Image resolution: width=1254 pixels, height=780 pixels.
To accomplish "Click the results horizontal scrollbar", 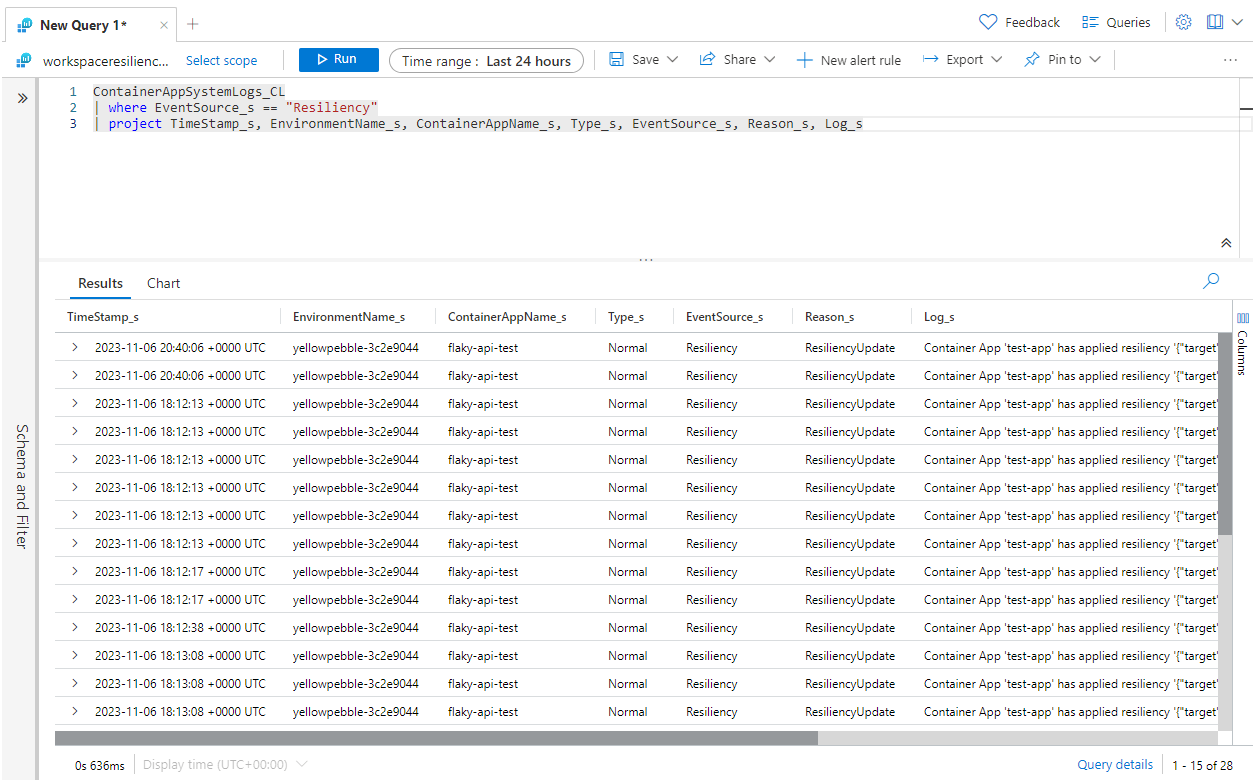I will (430, 737).
